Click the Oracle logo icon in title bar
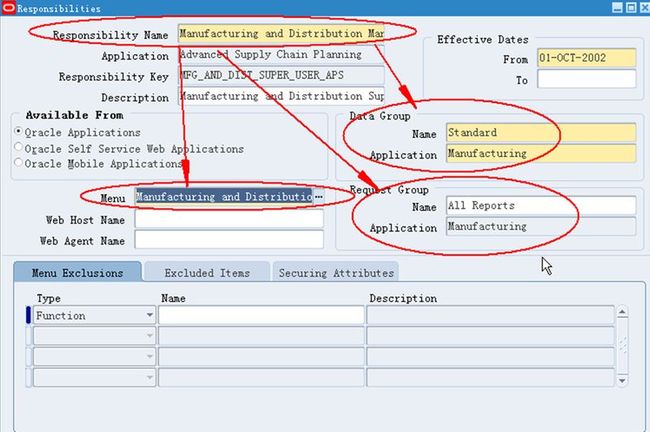Image resolution: width=650 pixels, height=432 pixels. point(8,7)
